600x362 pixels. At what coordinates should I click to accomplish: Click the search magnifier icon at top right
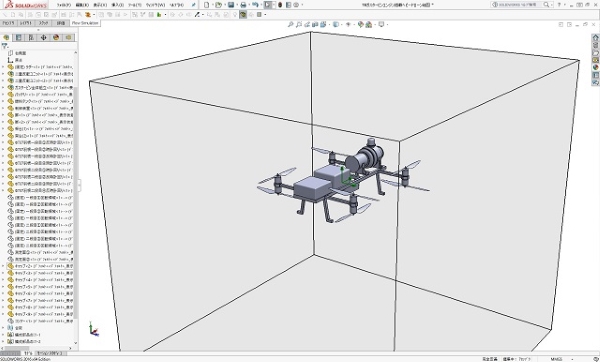(546, 5)
